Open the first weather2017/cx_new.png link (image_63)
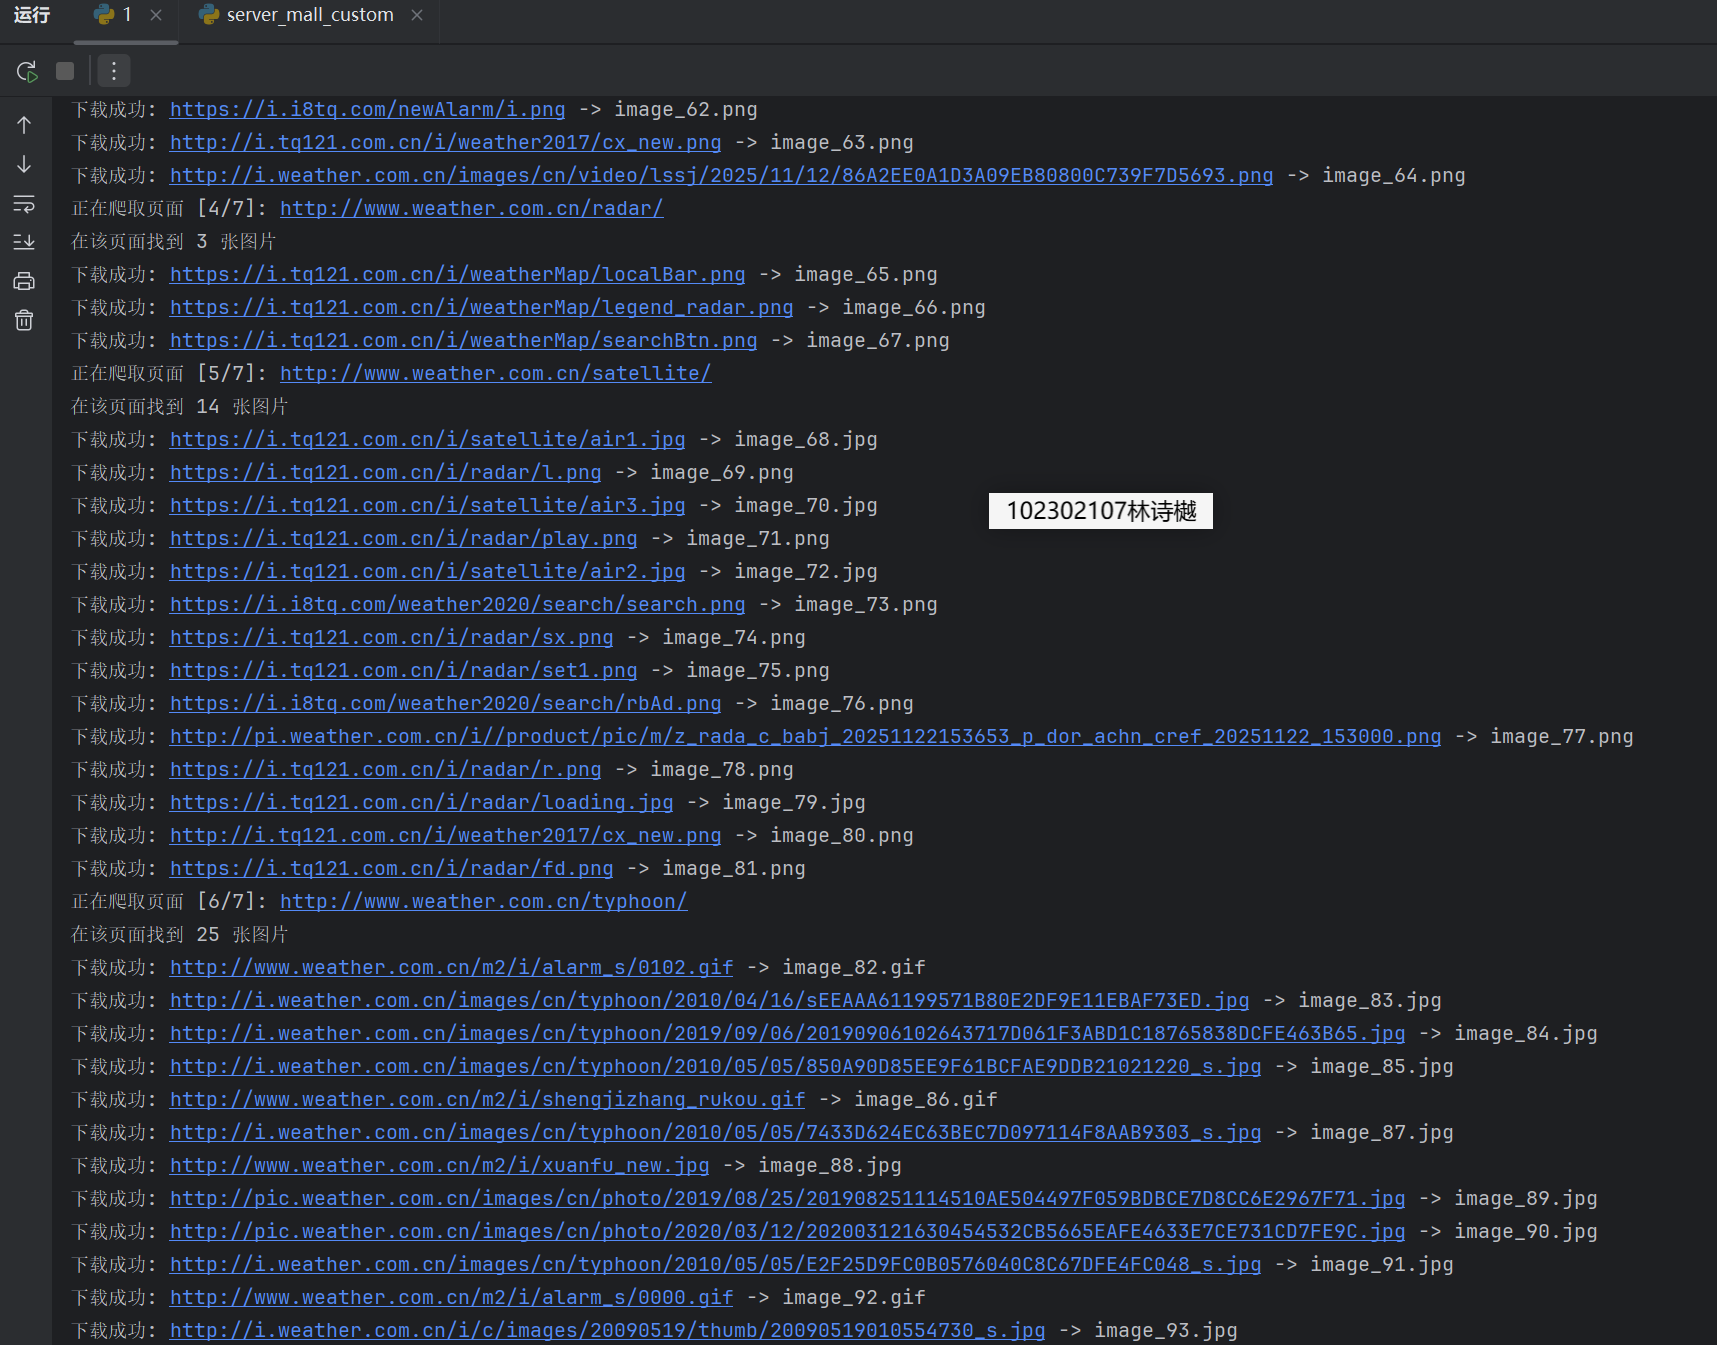The width and height of the screenshot is (1717, 1345). (x=445, y=142)
